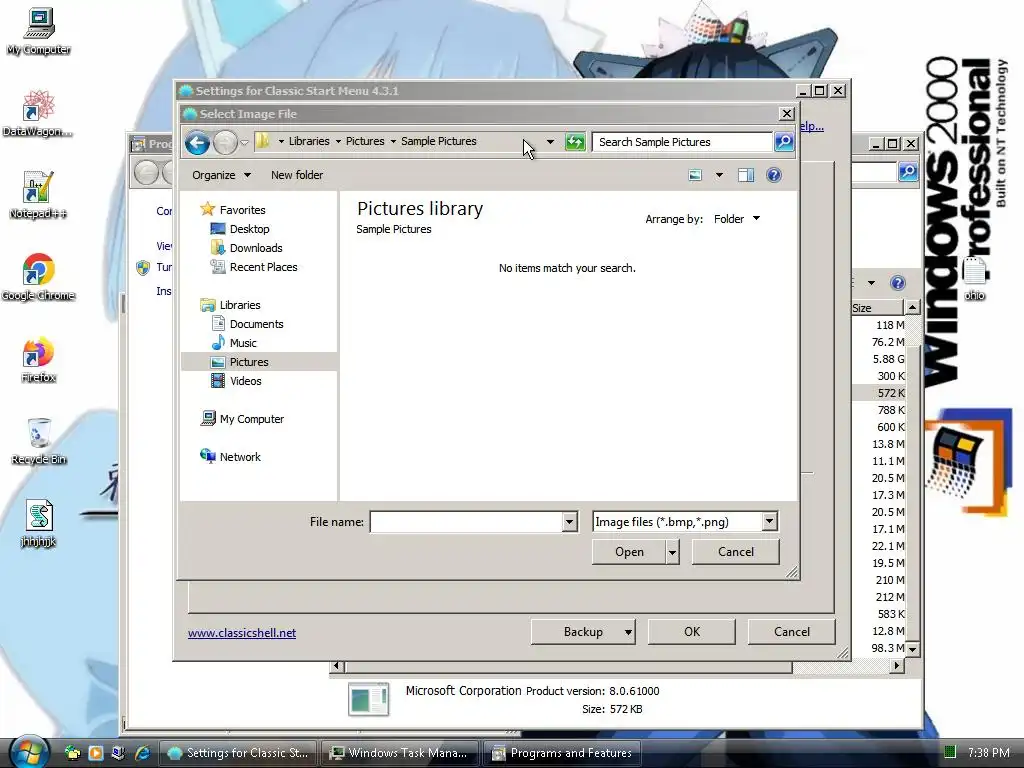Click the scroll down arrow of programs list

point(912,649)
